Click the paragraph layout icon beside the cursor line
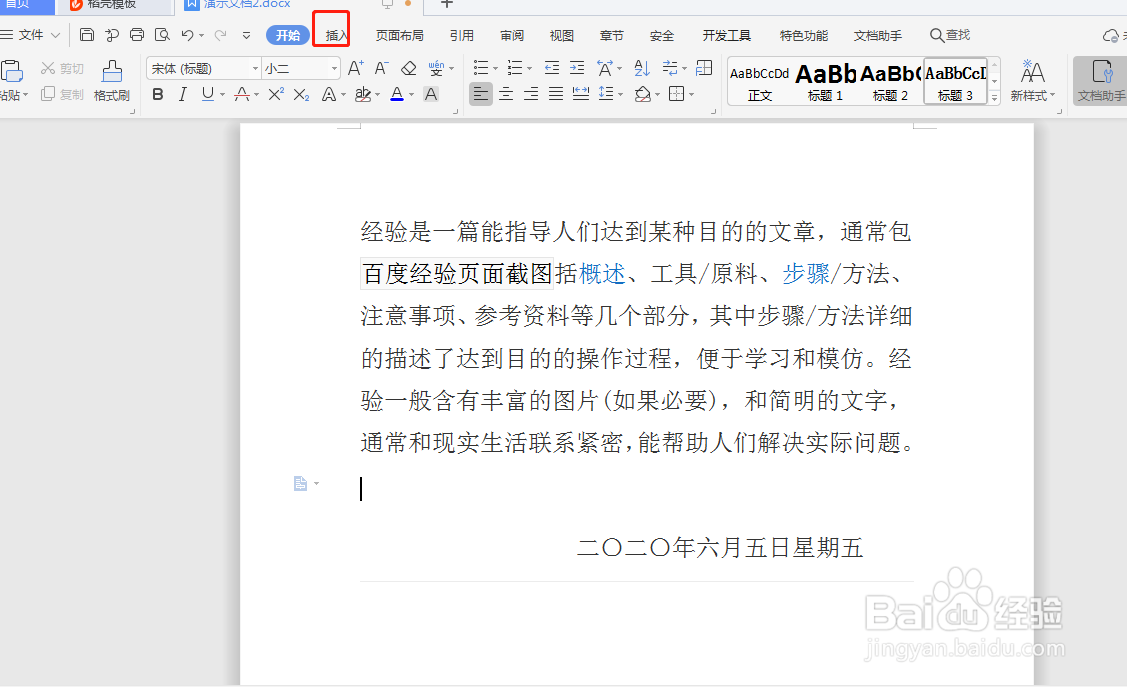The height and width of the screenshot is (687, 1127). [300, 484]
